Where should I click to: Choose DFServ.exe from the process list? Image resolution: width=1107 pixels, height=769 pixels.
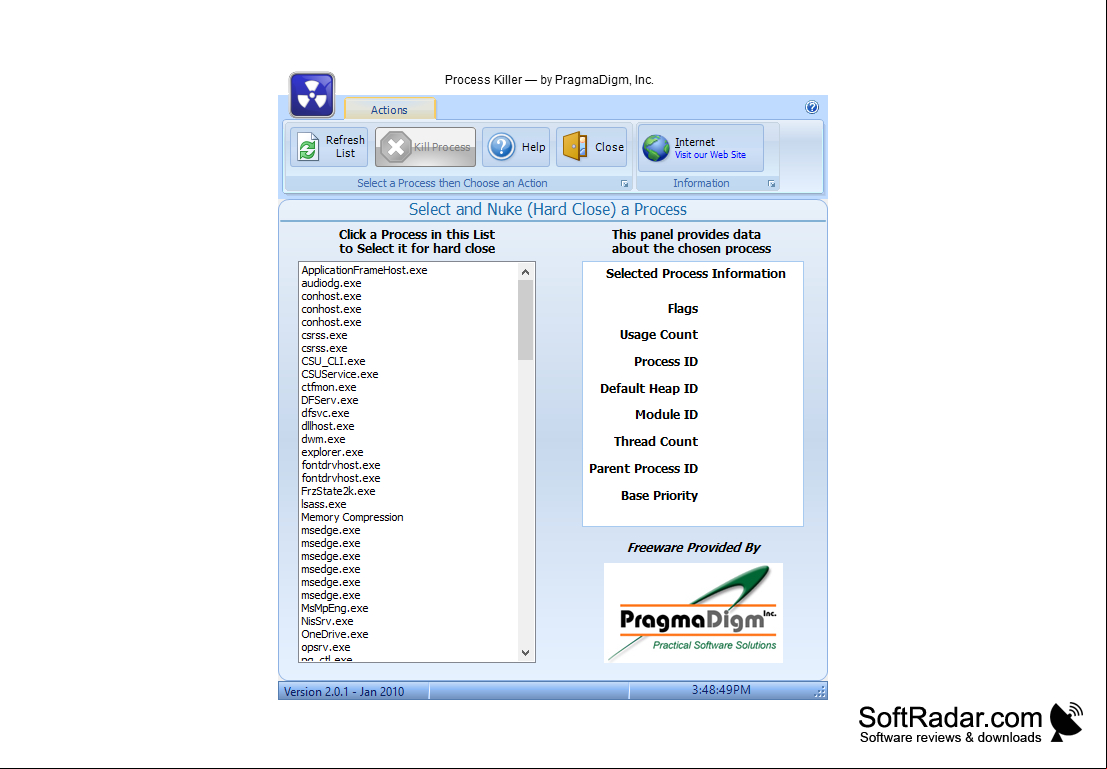[x=330, y=400]
